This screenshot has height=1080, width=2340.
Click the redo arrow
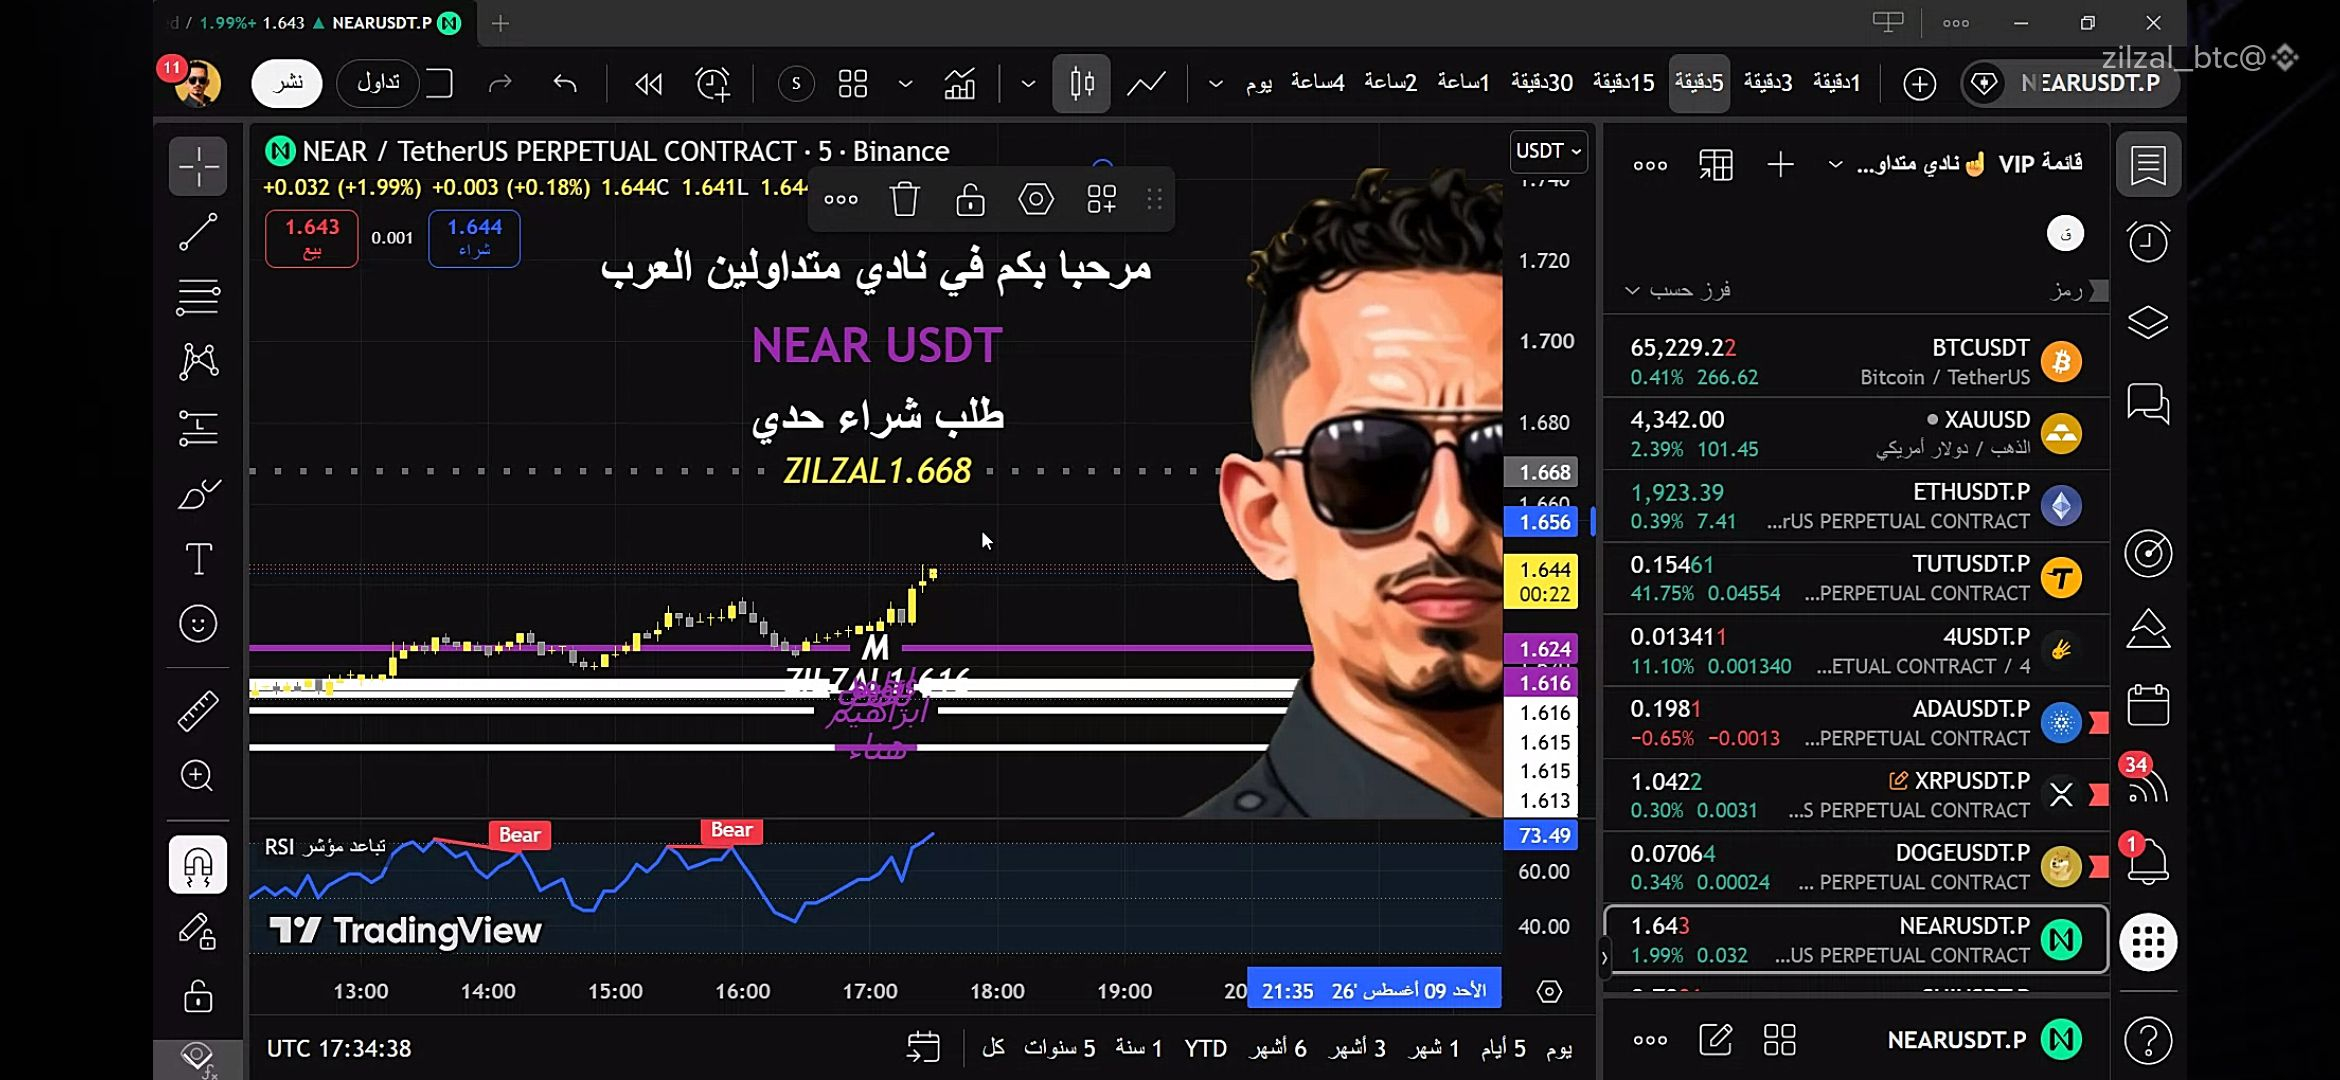coord(500,83)
